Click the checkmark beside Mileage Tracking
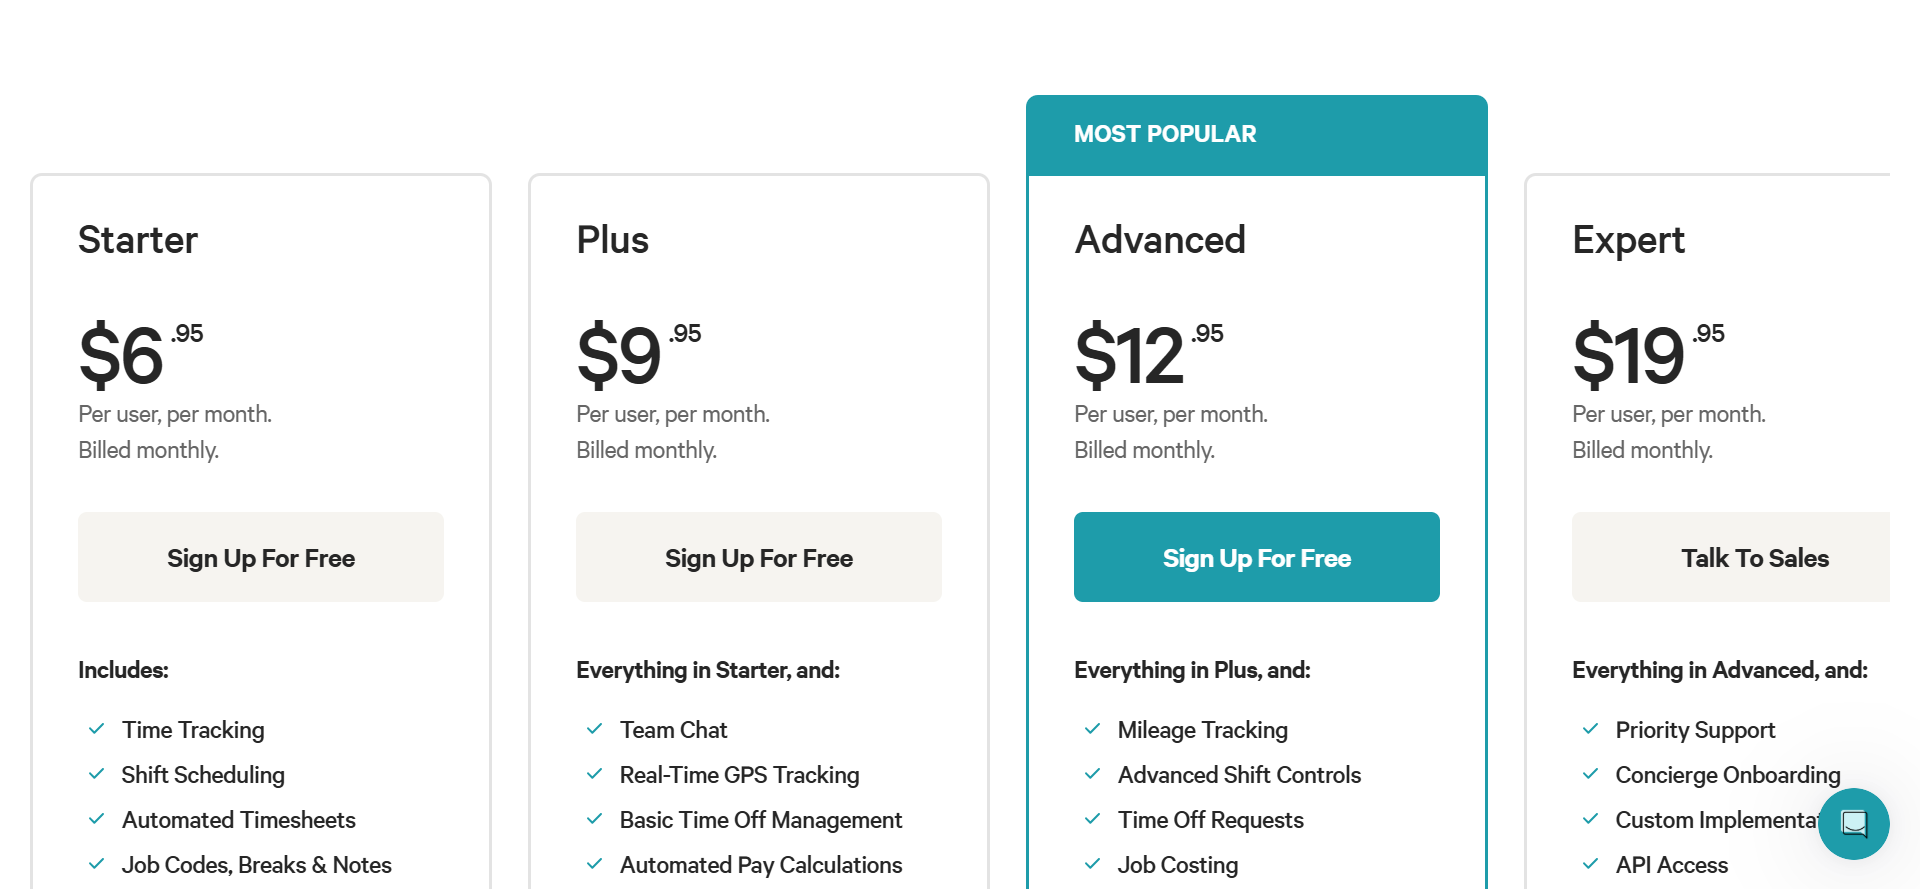 pyautogui.click(x=1092, y=729)
